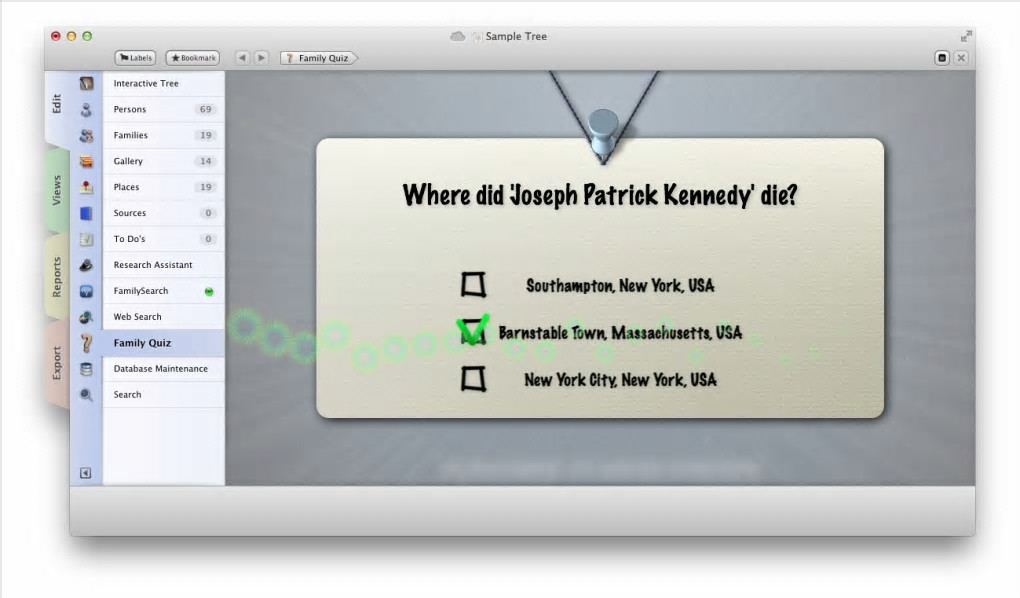Click the Web Search globe icon
The width and height of the screenshot is (1020, 598).
(86, 317)
